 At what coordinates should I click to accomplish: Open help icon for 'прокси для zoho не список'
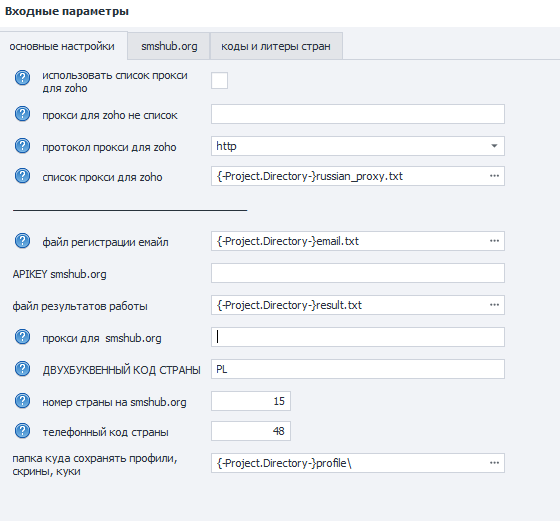[x=22, y=114]
